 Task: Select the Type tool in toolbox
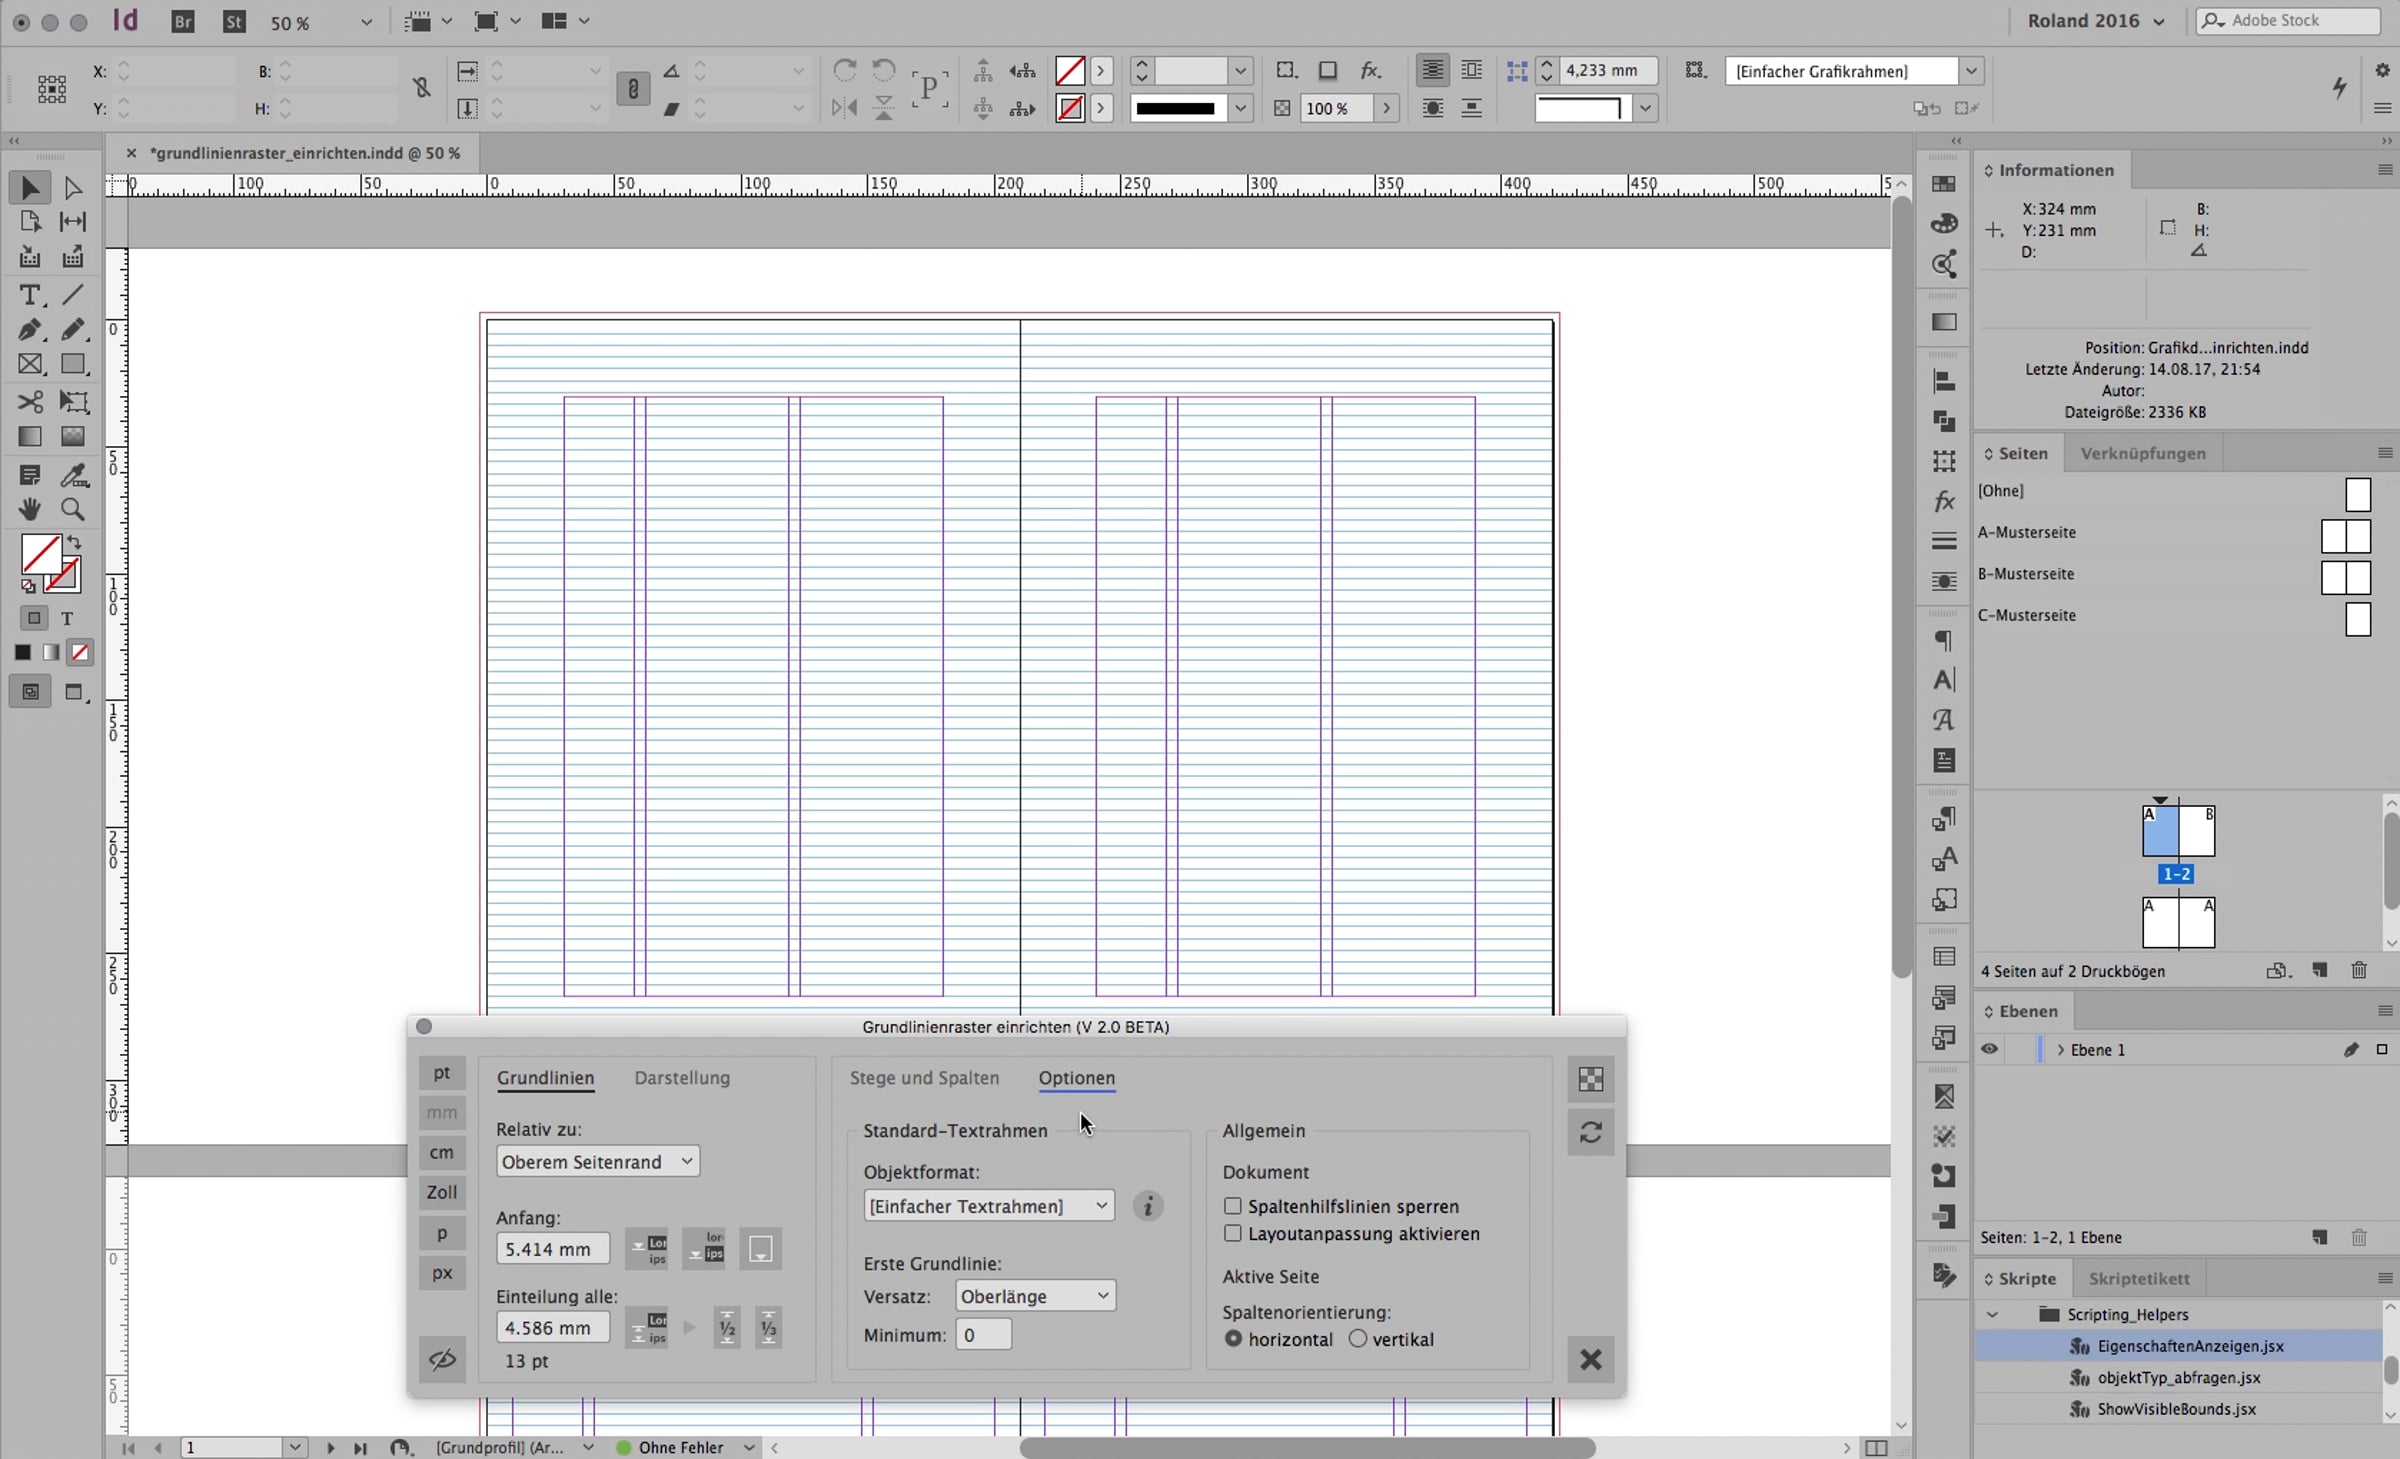[x=29, y=295]
